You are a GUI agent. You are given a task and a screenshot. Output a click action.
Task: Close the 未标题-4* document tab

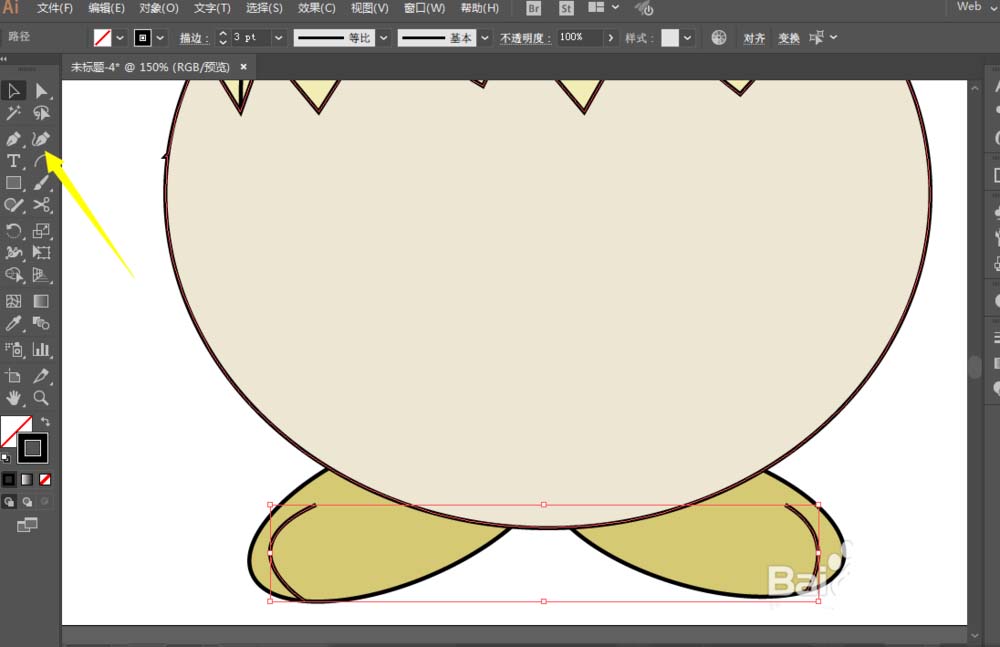point(243,66)
